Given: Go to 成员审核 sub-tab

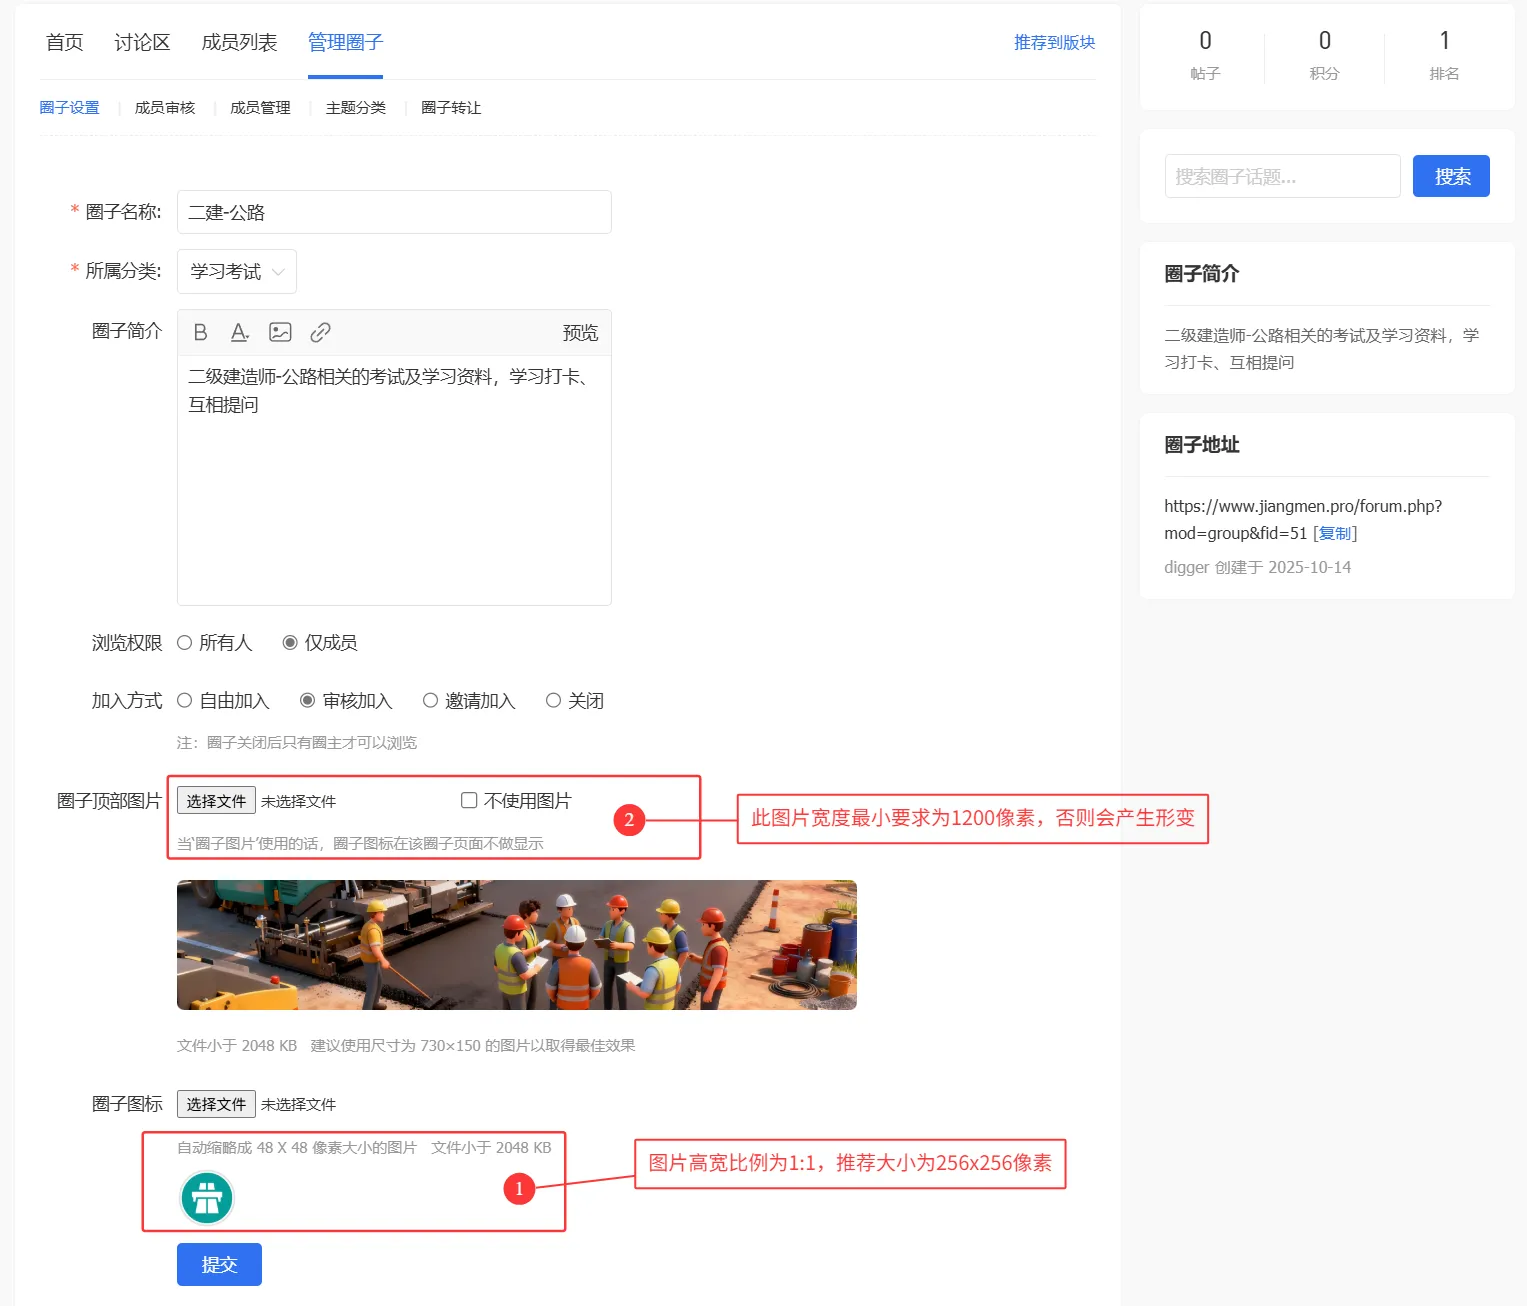Looking at the screenshot, I should coord(165,108).
